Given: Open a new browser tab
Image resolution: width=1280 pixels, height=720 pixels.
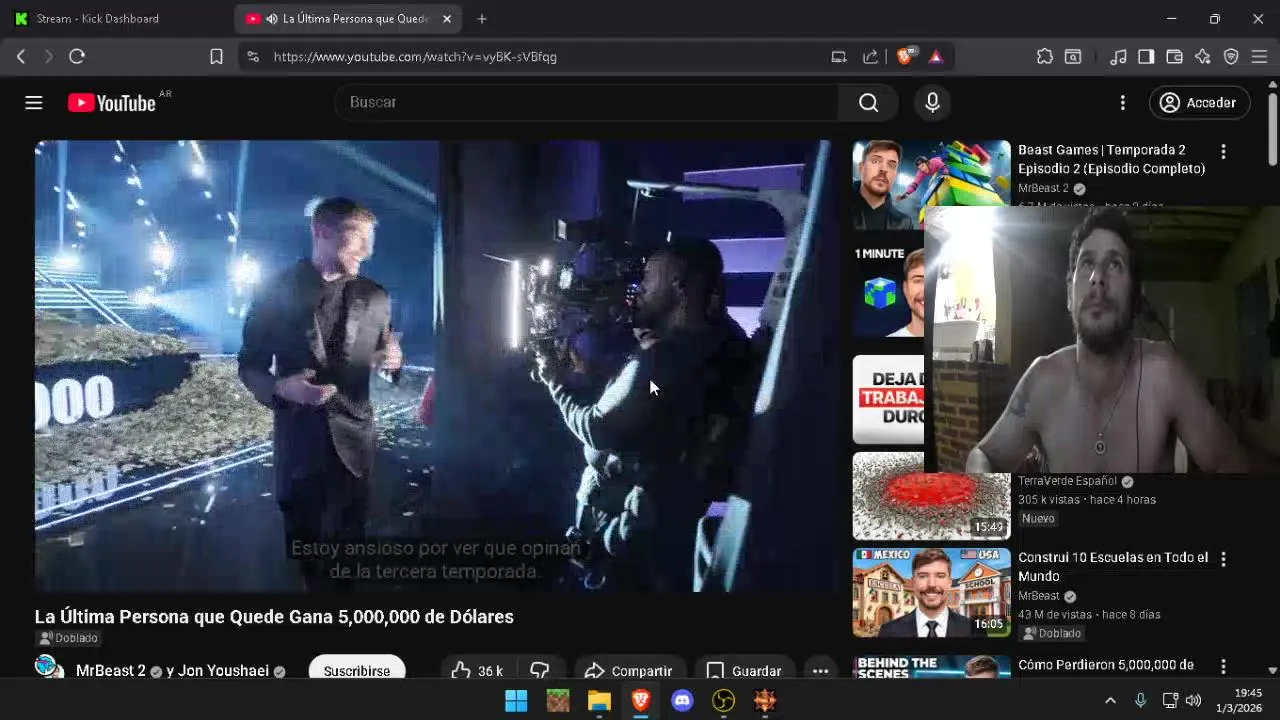Looking at the screenshot, I should click(x=482, y=18).
